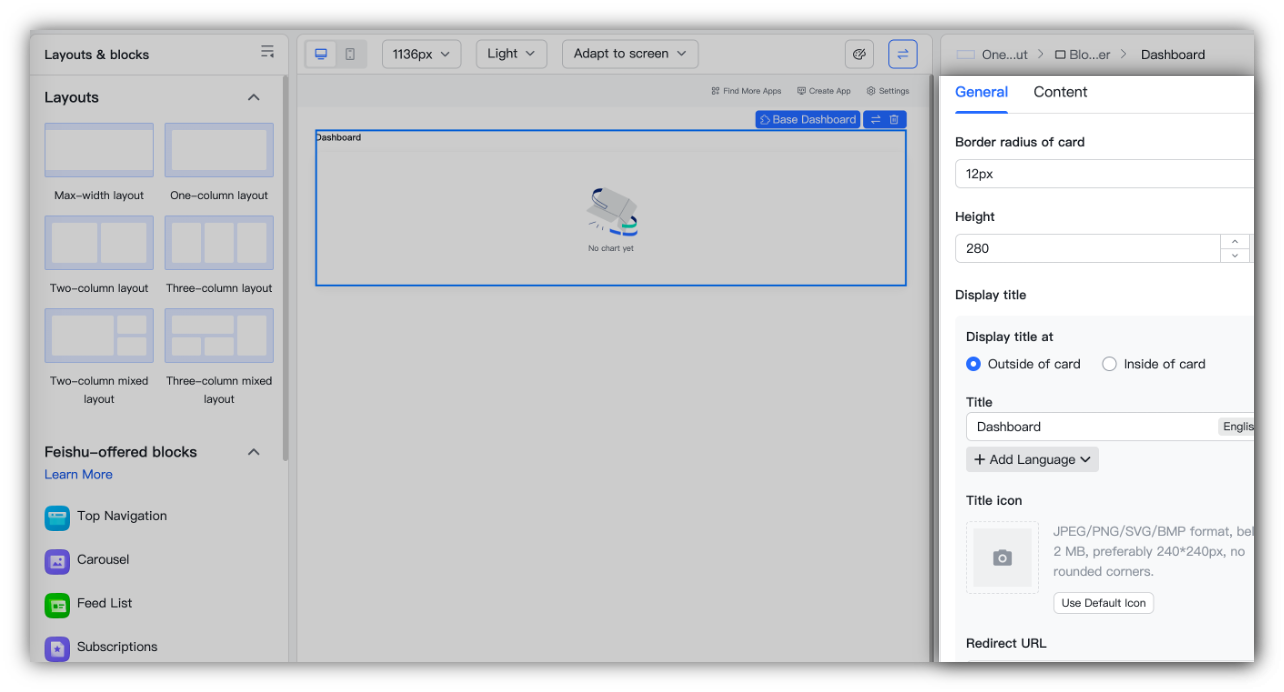This screenshot has height=692, width=1284.
Task: Click the Layouts & blocks list icon
Action: [267, 52]
